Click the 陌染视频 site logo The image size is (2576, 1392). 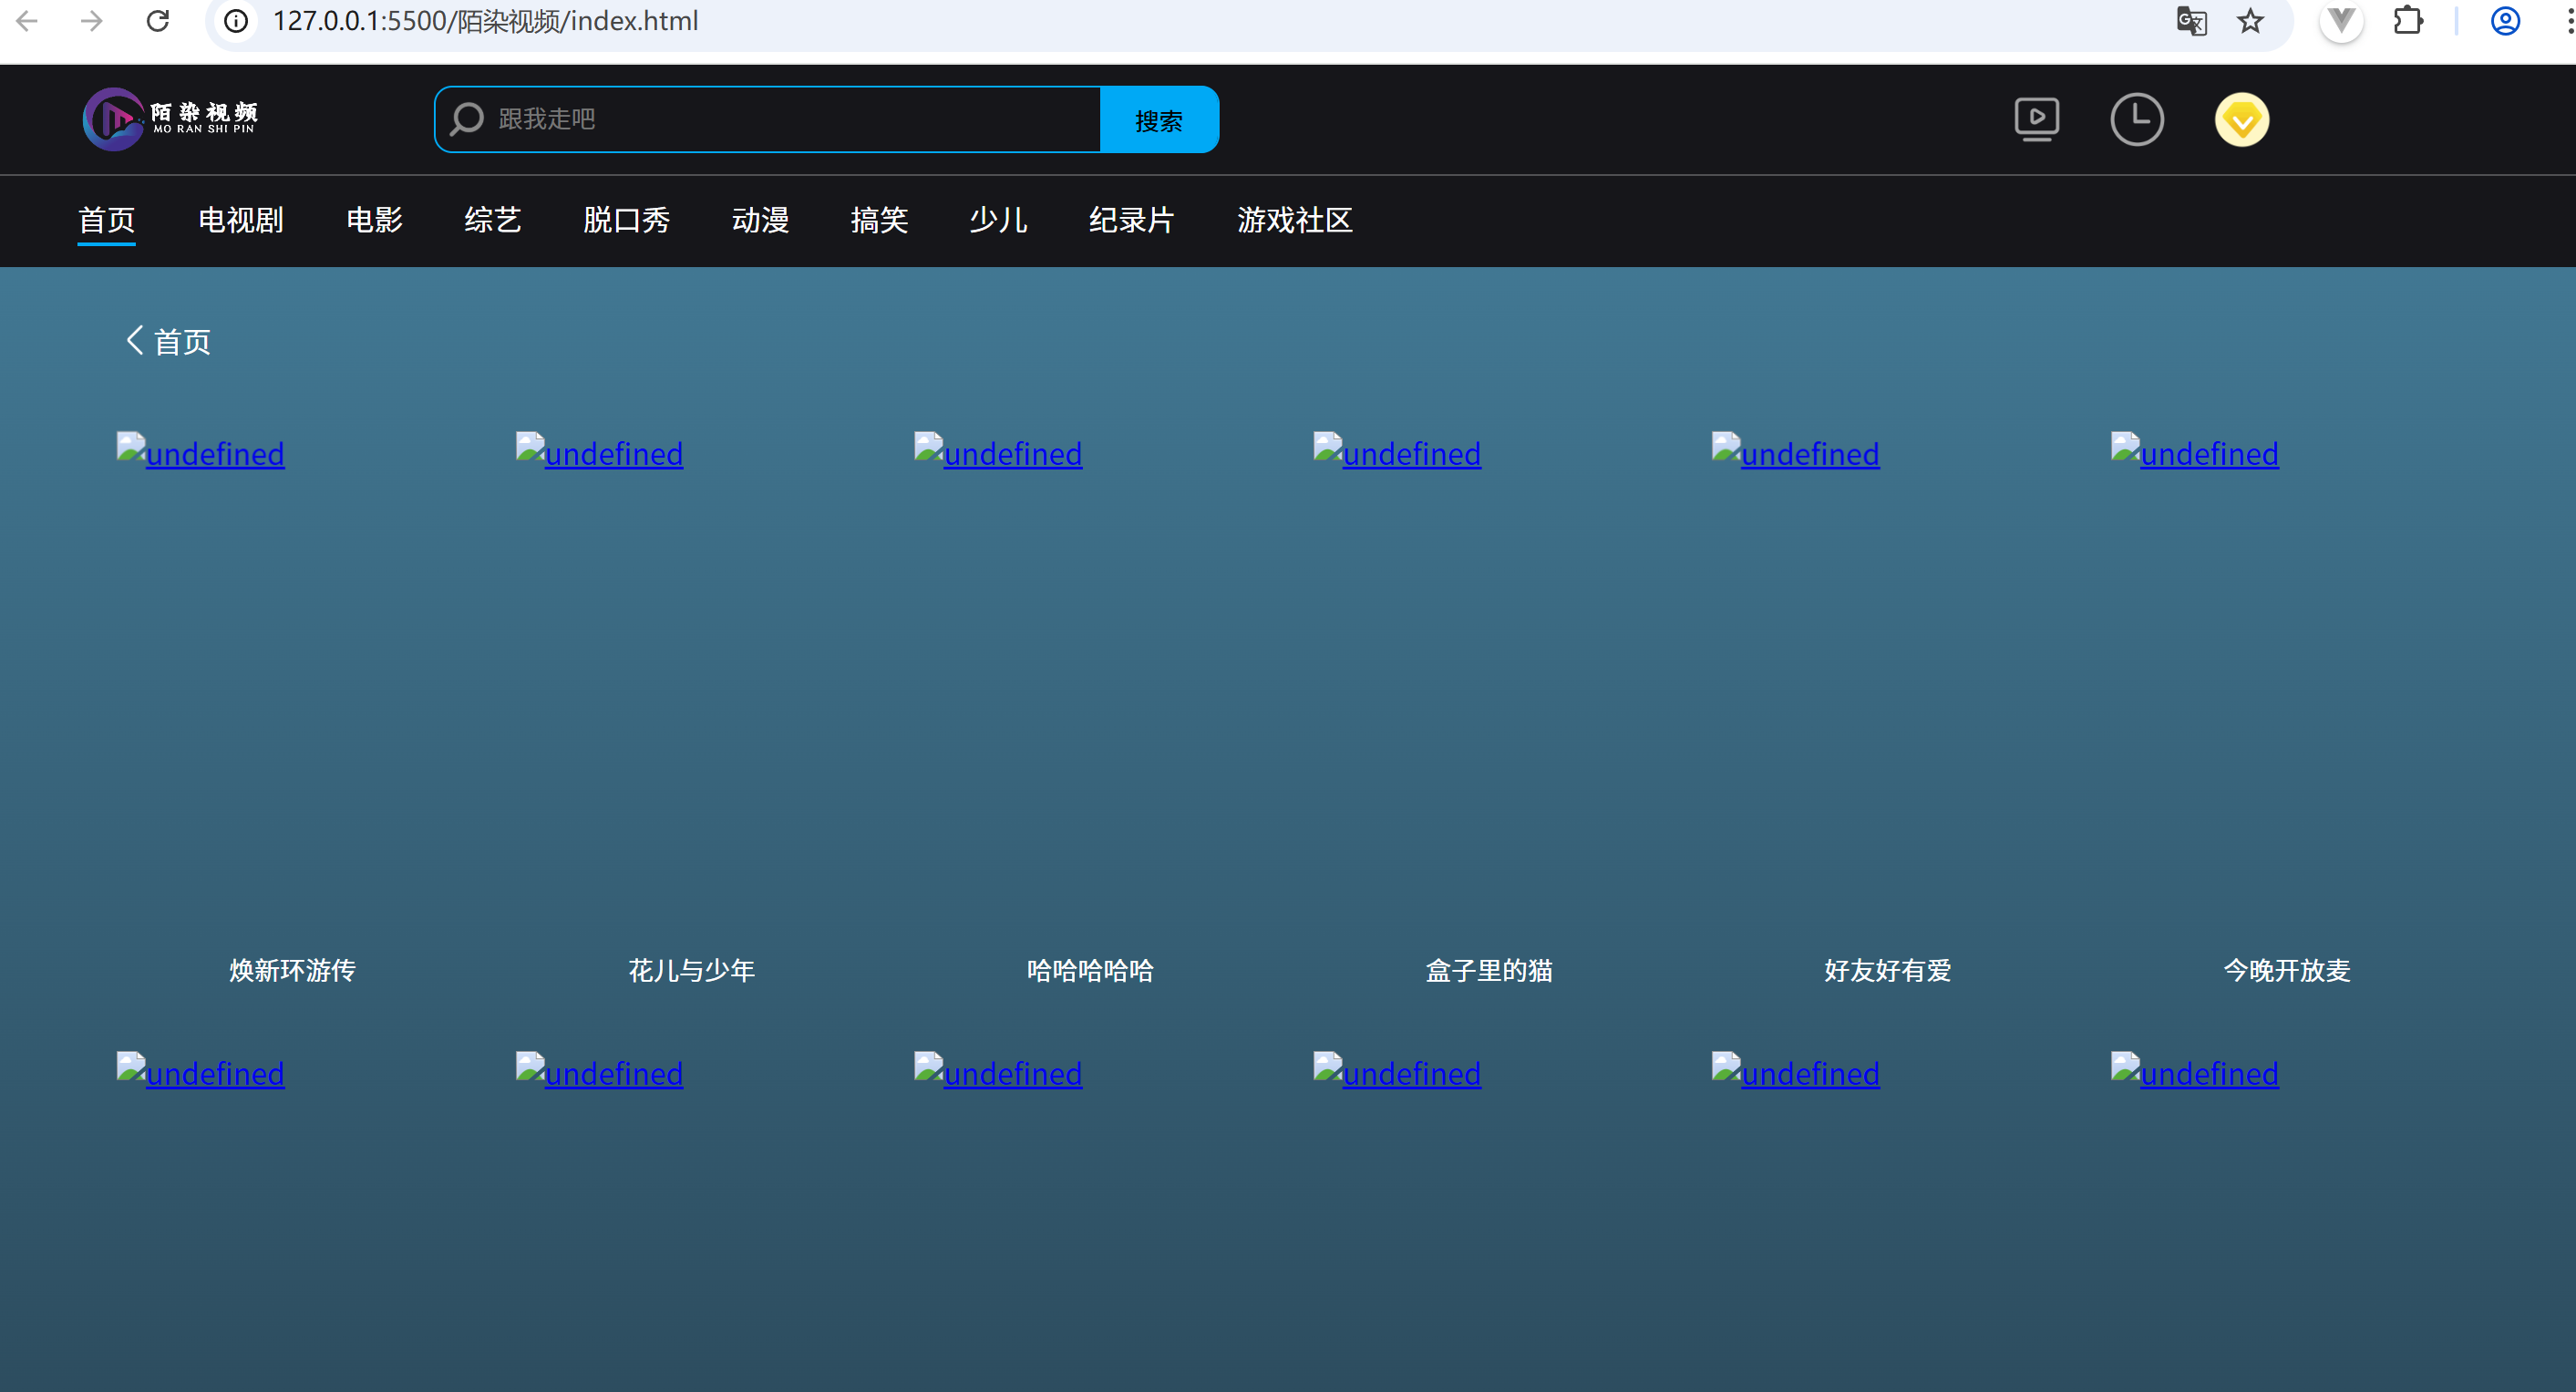(170, 119)
